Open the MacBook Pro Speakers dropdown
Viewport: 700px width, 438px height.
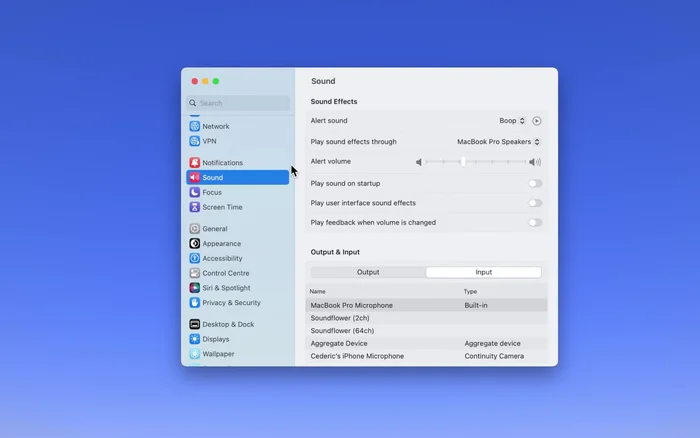(x=498, y=142)
